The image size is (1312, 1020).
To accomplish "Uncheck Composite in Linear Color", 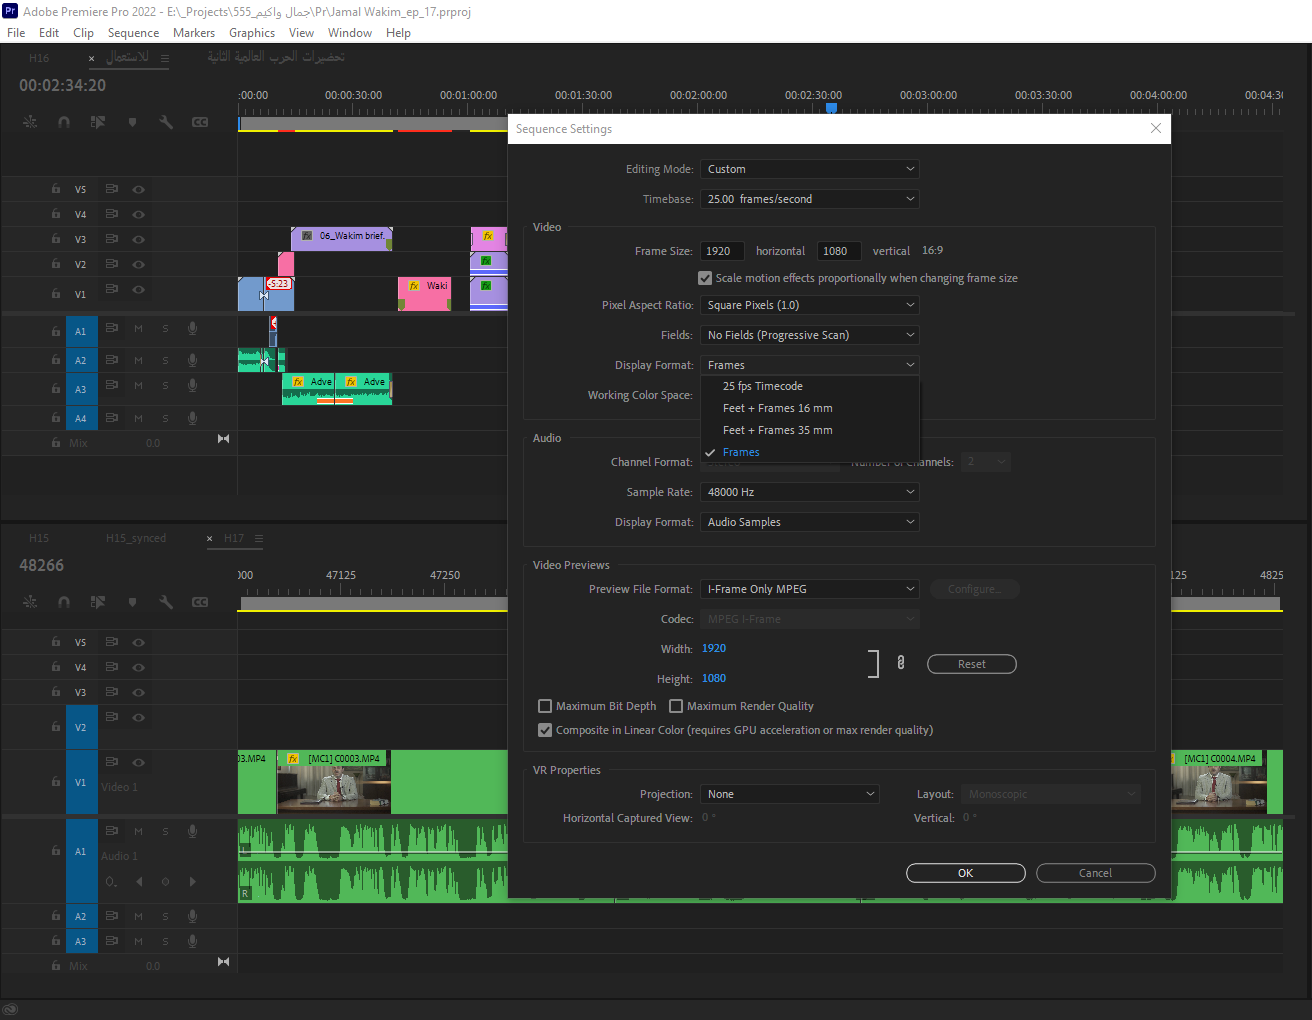I will [x=545, y=730].
